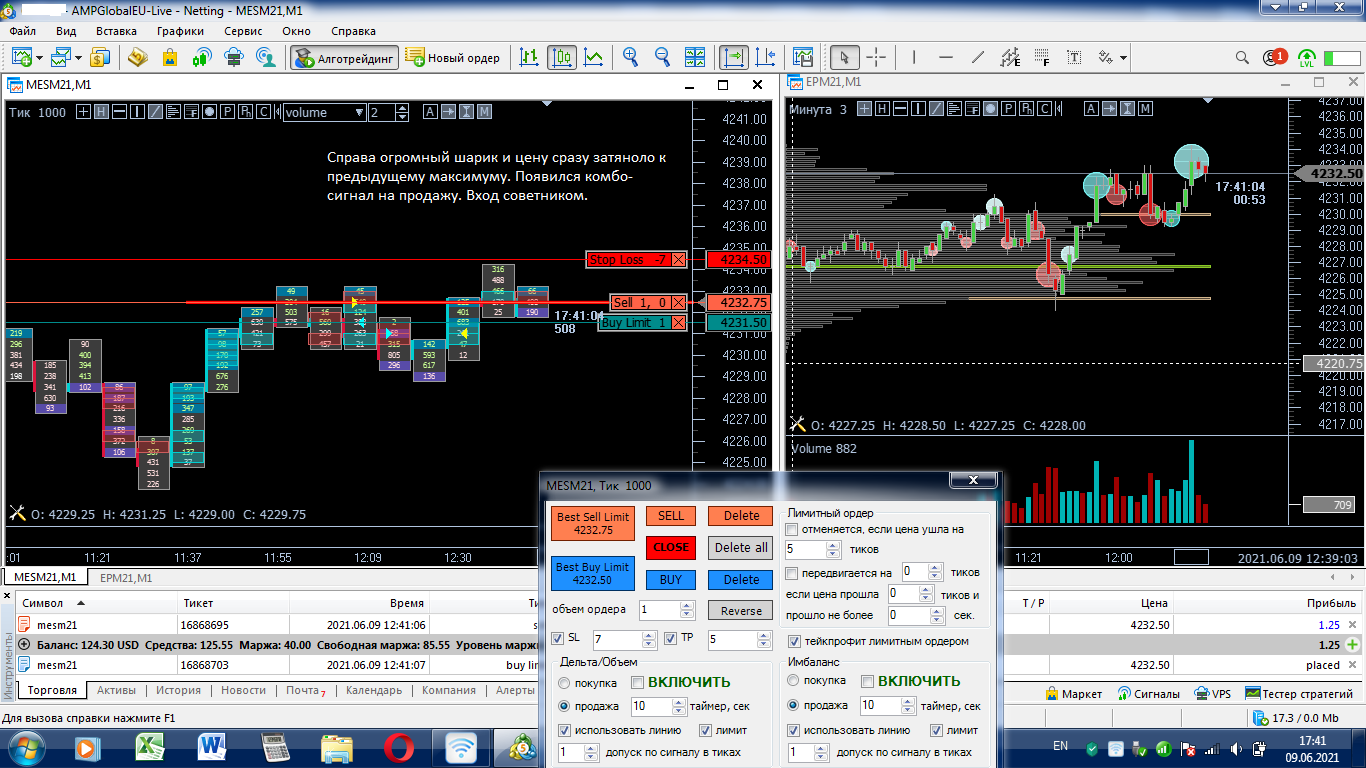The image size is (1366, 768).
Task: Select the equidistant channel tool
Action: tap(1010, 58)
